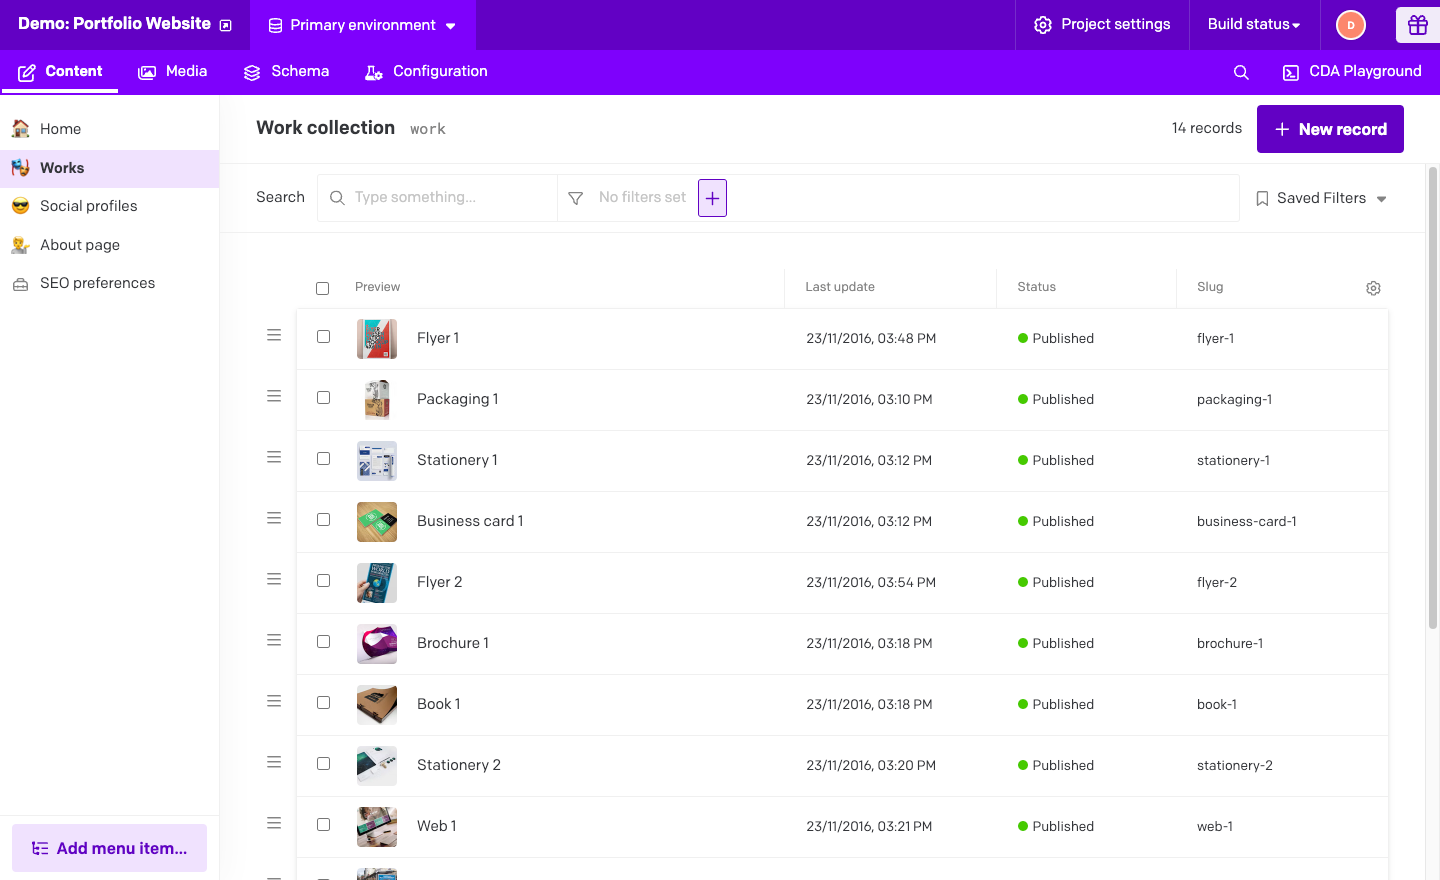Open the Demo: Portfolio Website project title
The image size is (1440, 880).
point(114,24)
